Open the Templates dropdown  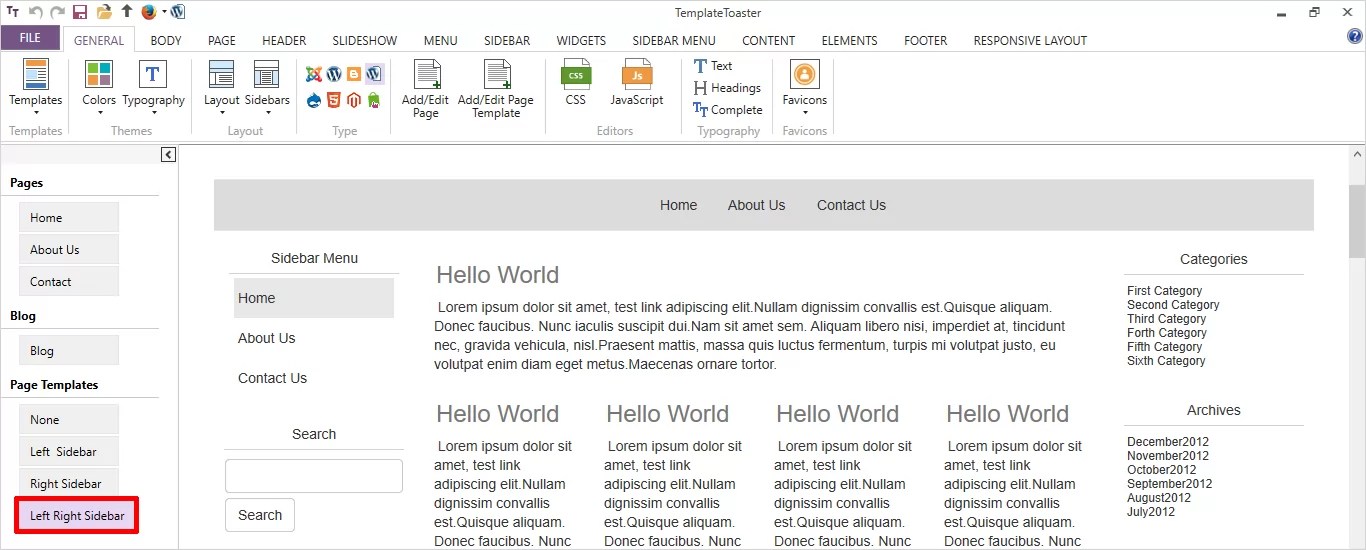36,88
